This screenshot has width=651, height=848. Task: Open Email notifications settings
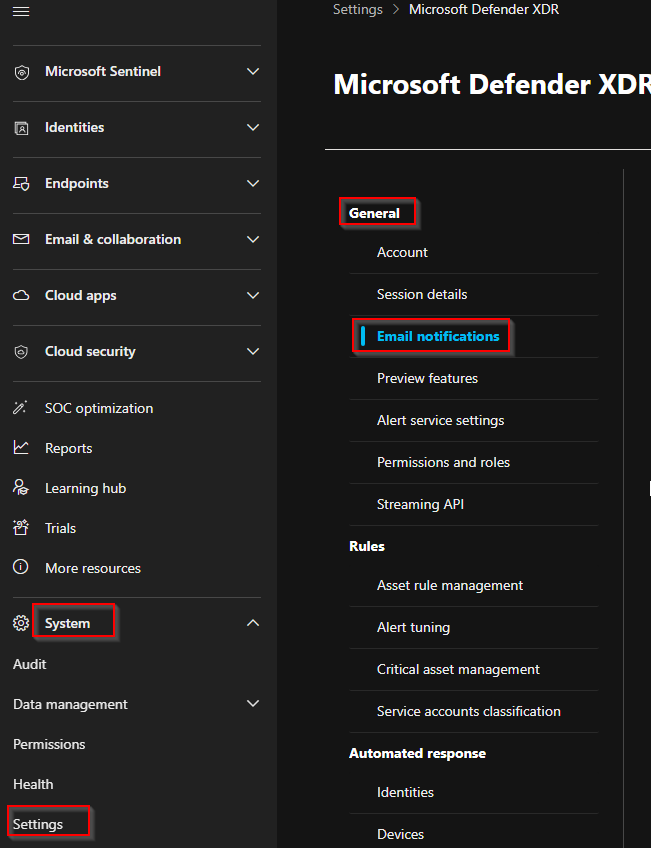[x=437, y=337]
